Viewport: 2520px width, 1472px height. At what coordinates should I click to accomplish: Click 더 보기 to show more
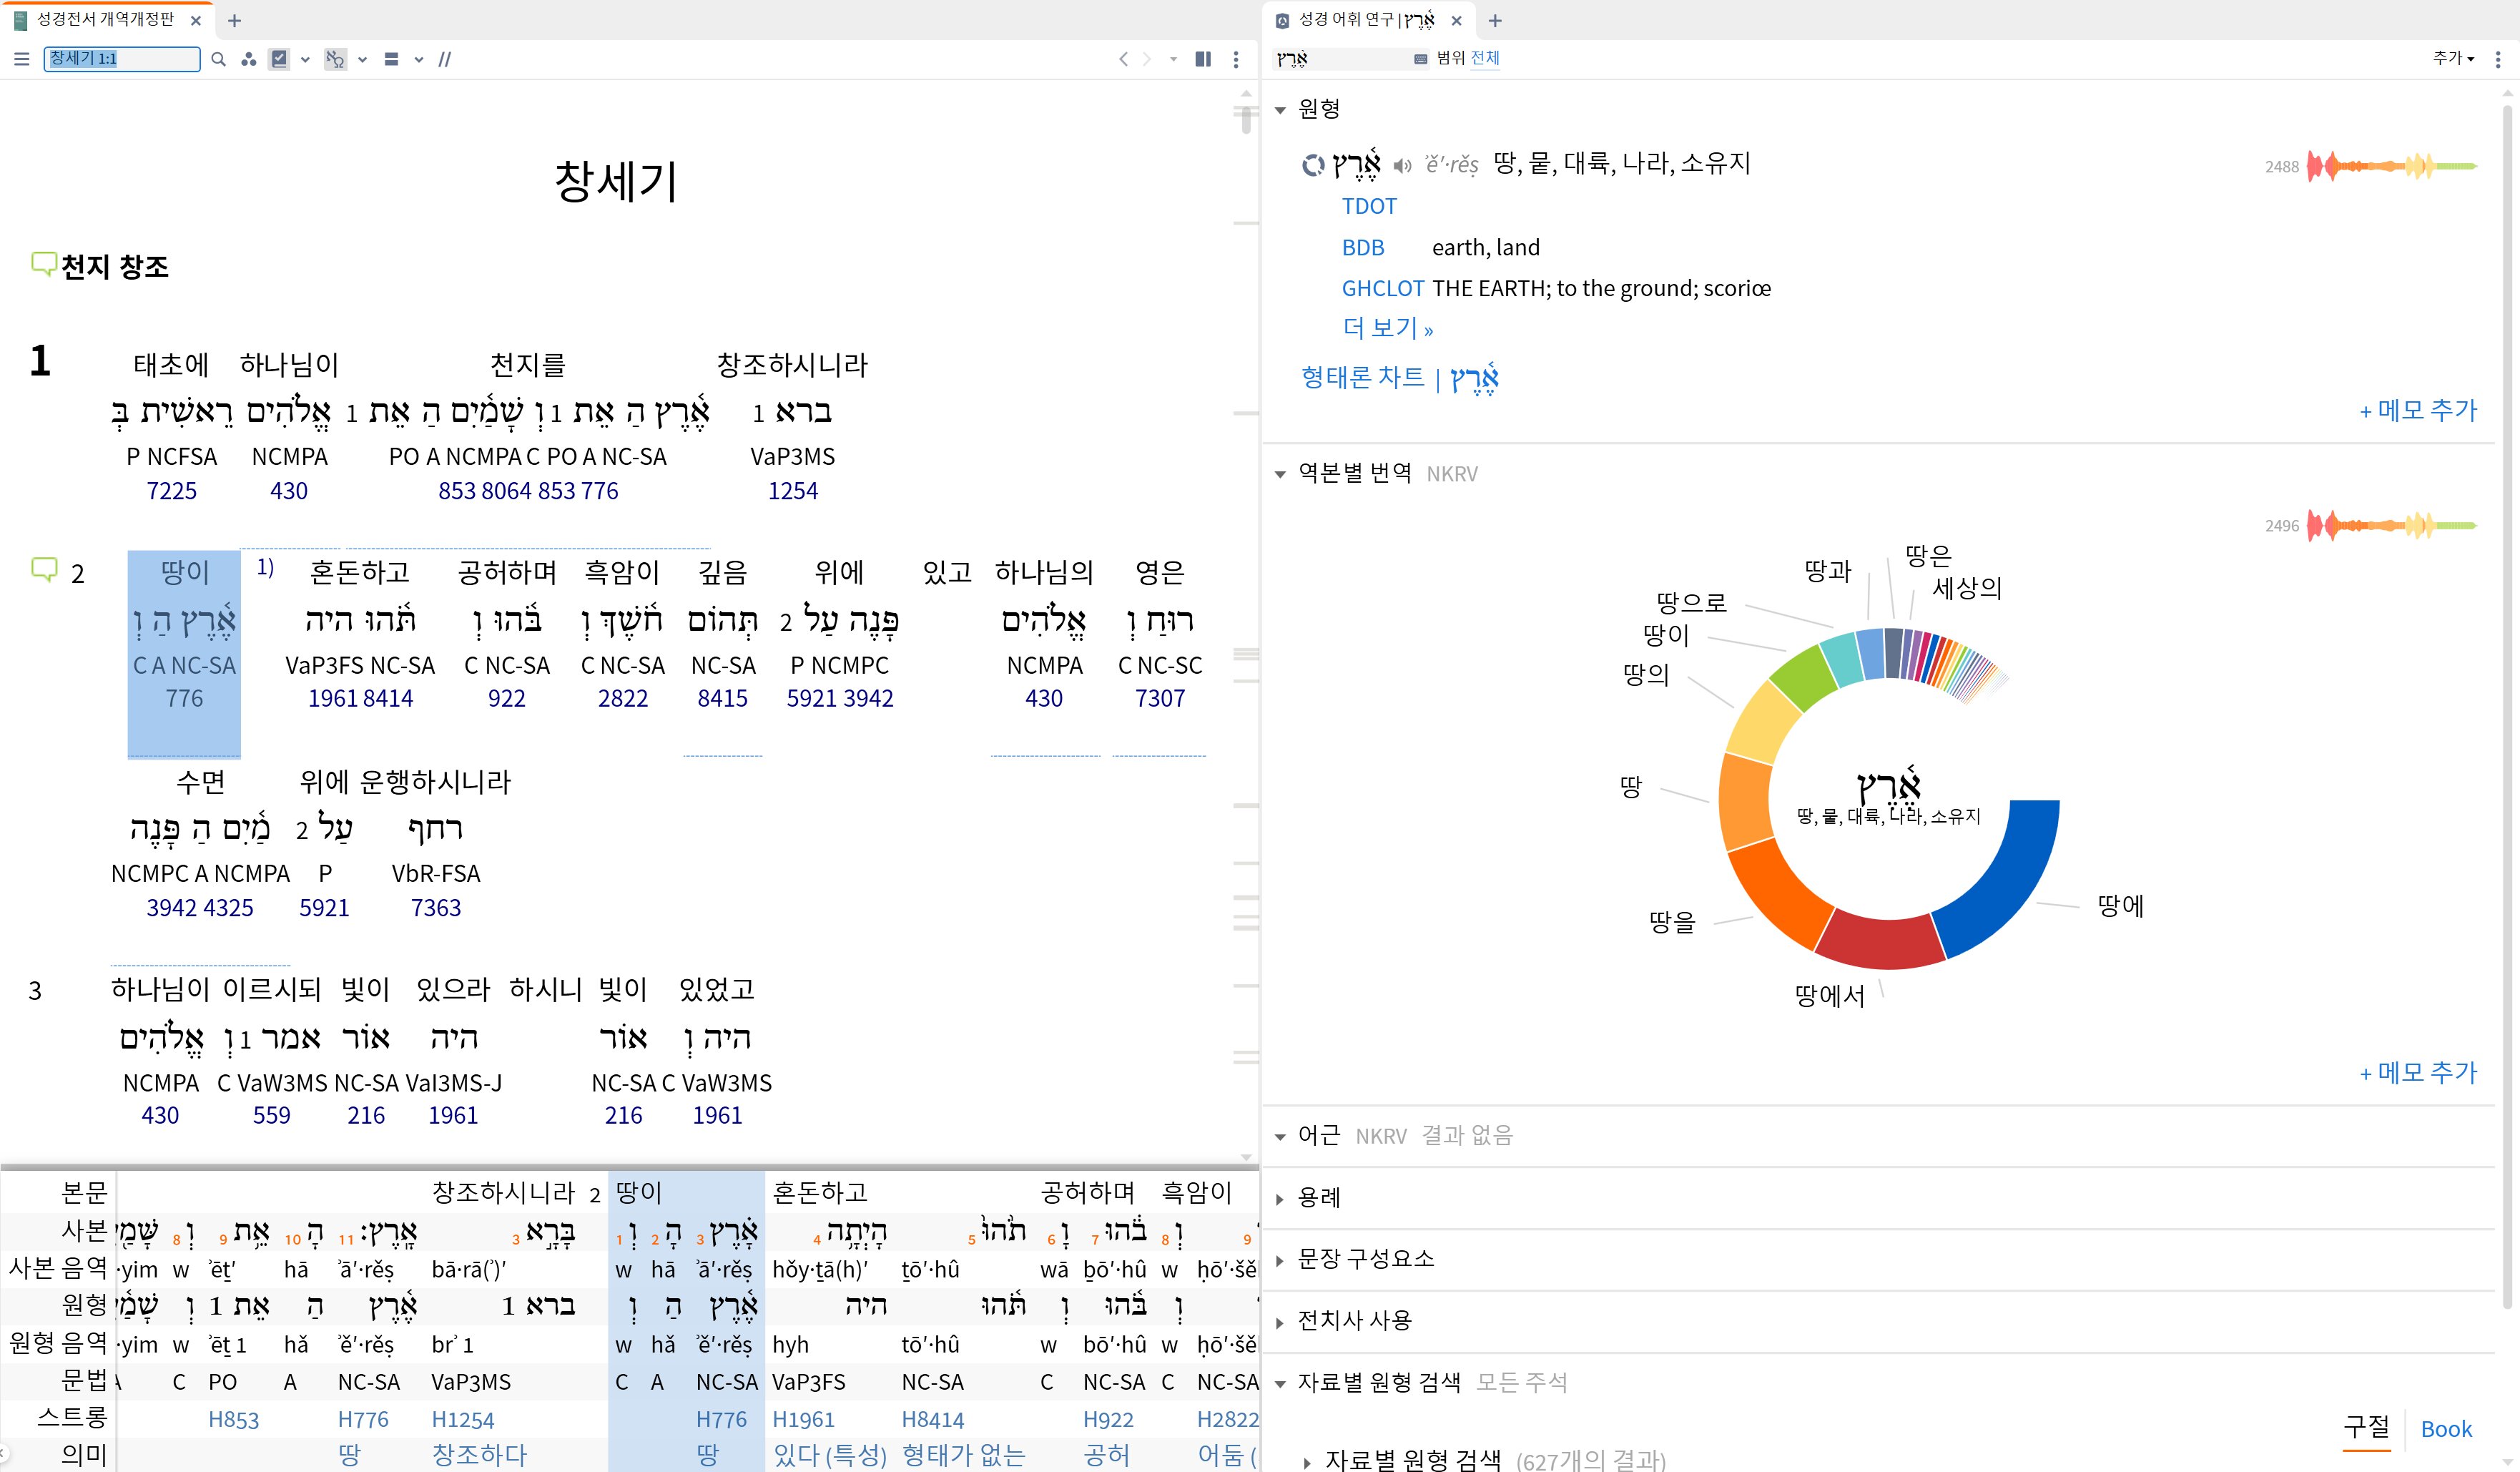[x=1387, y=328]
